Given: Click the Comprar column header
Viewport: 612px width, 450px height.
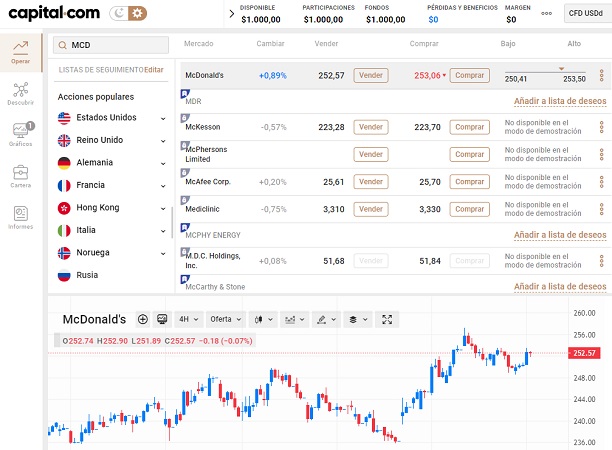Looking at the screenshot, I should coord(424,44).
